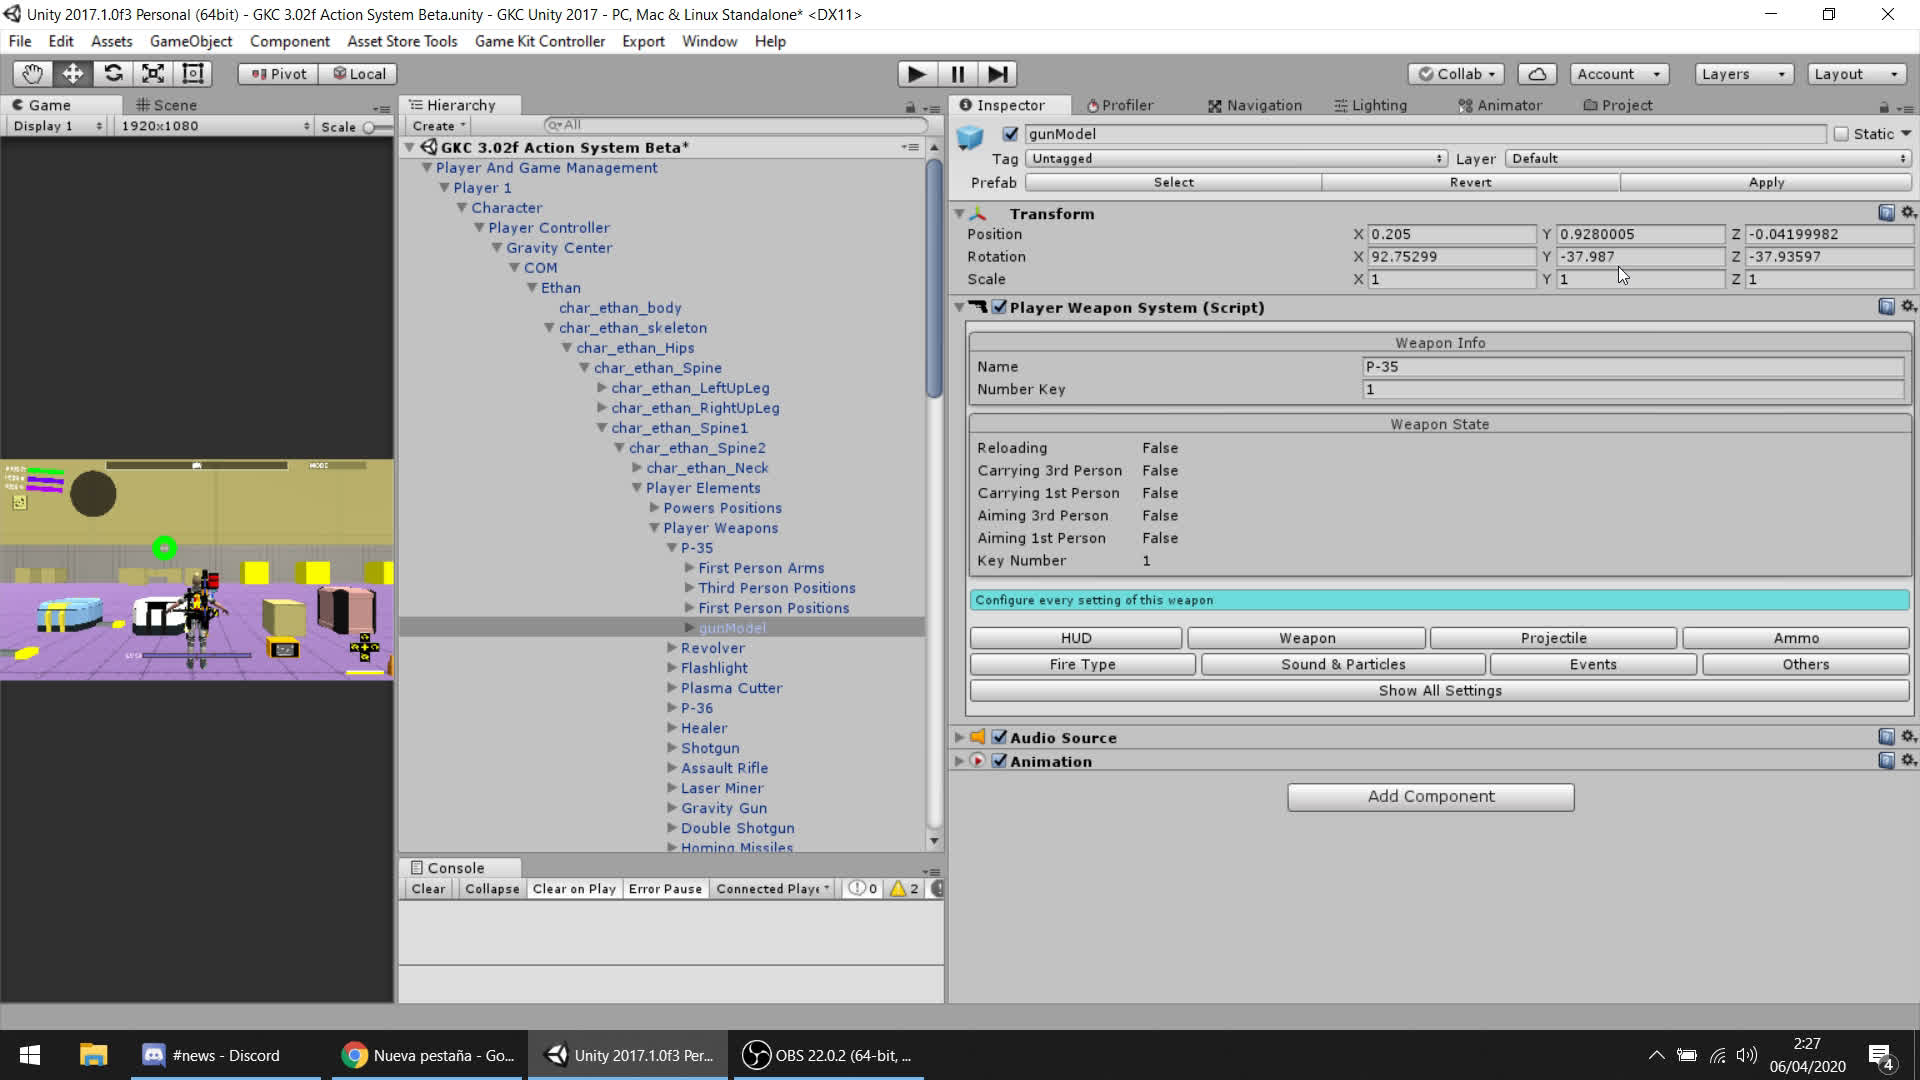The width and height of the screenshot is (1920, 1080).
Task: Disable the Audio Source component checkbox
Action: [x=999, y=737]
